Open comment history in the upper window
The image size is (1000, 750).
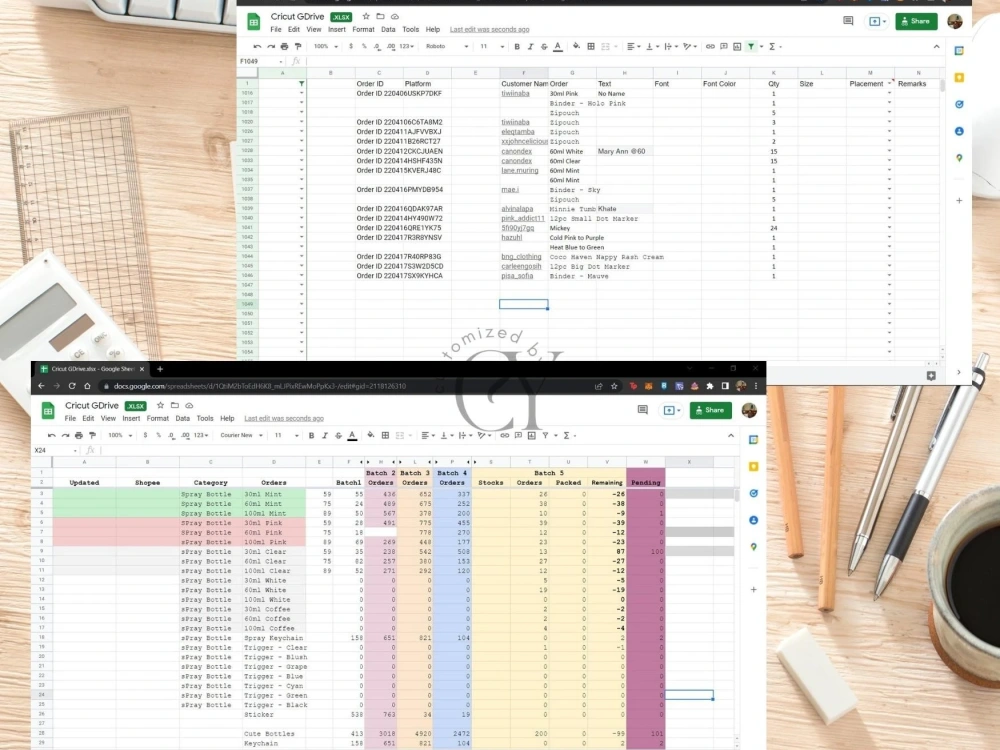point(848,21)
